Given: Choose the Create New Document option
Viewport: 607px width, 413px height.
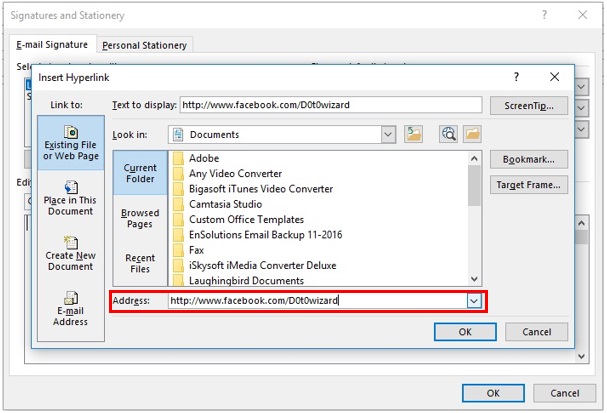Looking at the screenshot, I should tap(71, 253).
